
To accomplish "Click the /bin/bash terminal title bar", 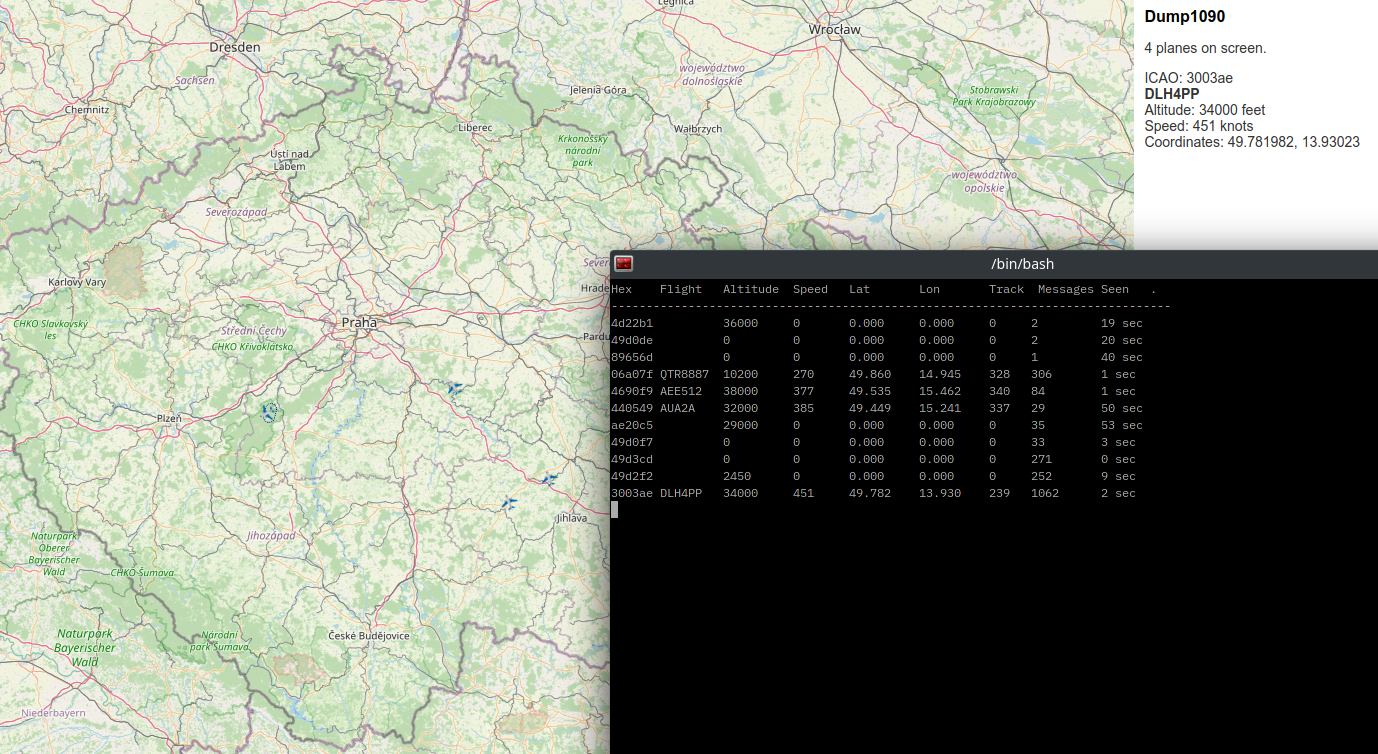I will (x=1021, y=264).
